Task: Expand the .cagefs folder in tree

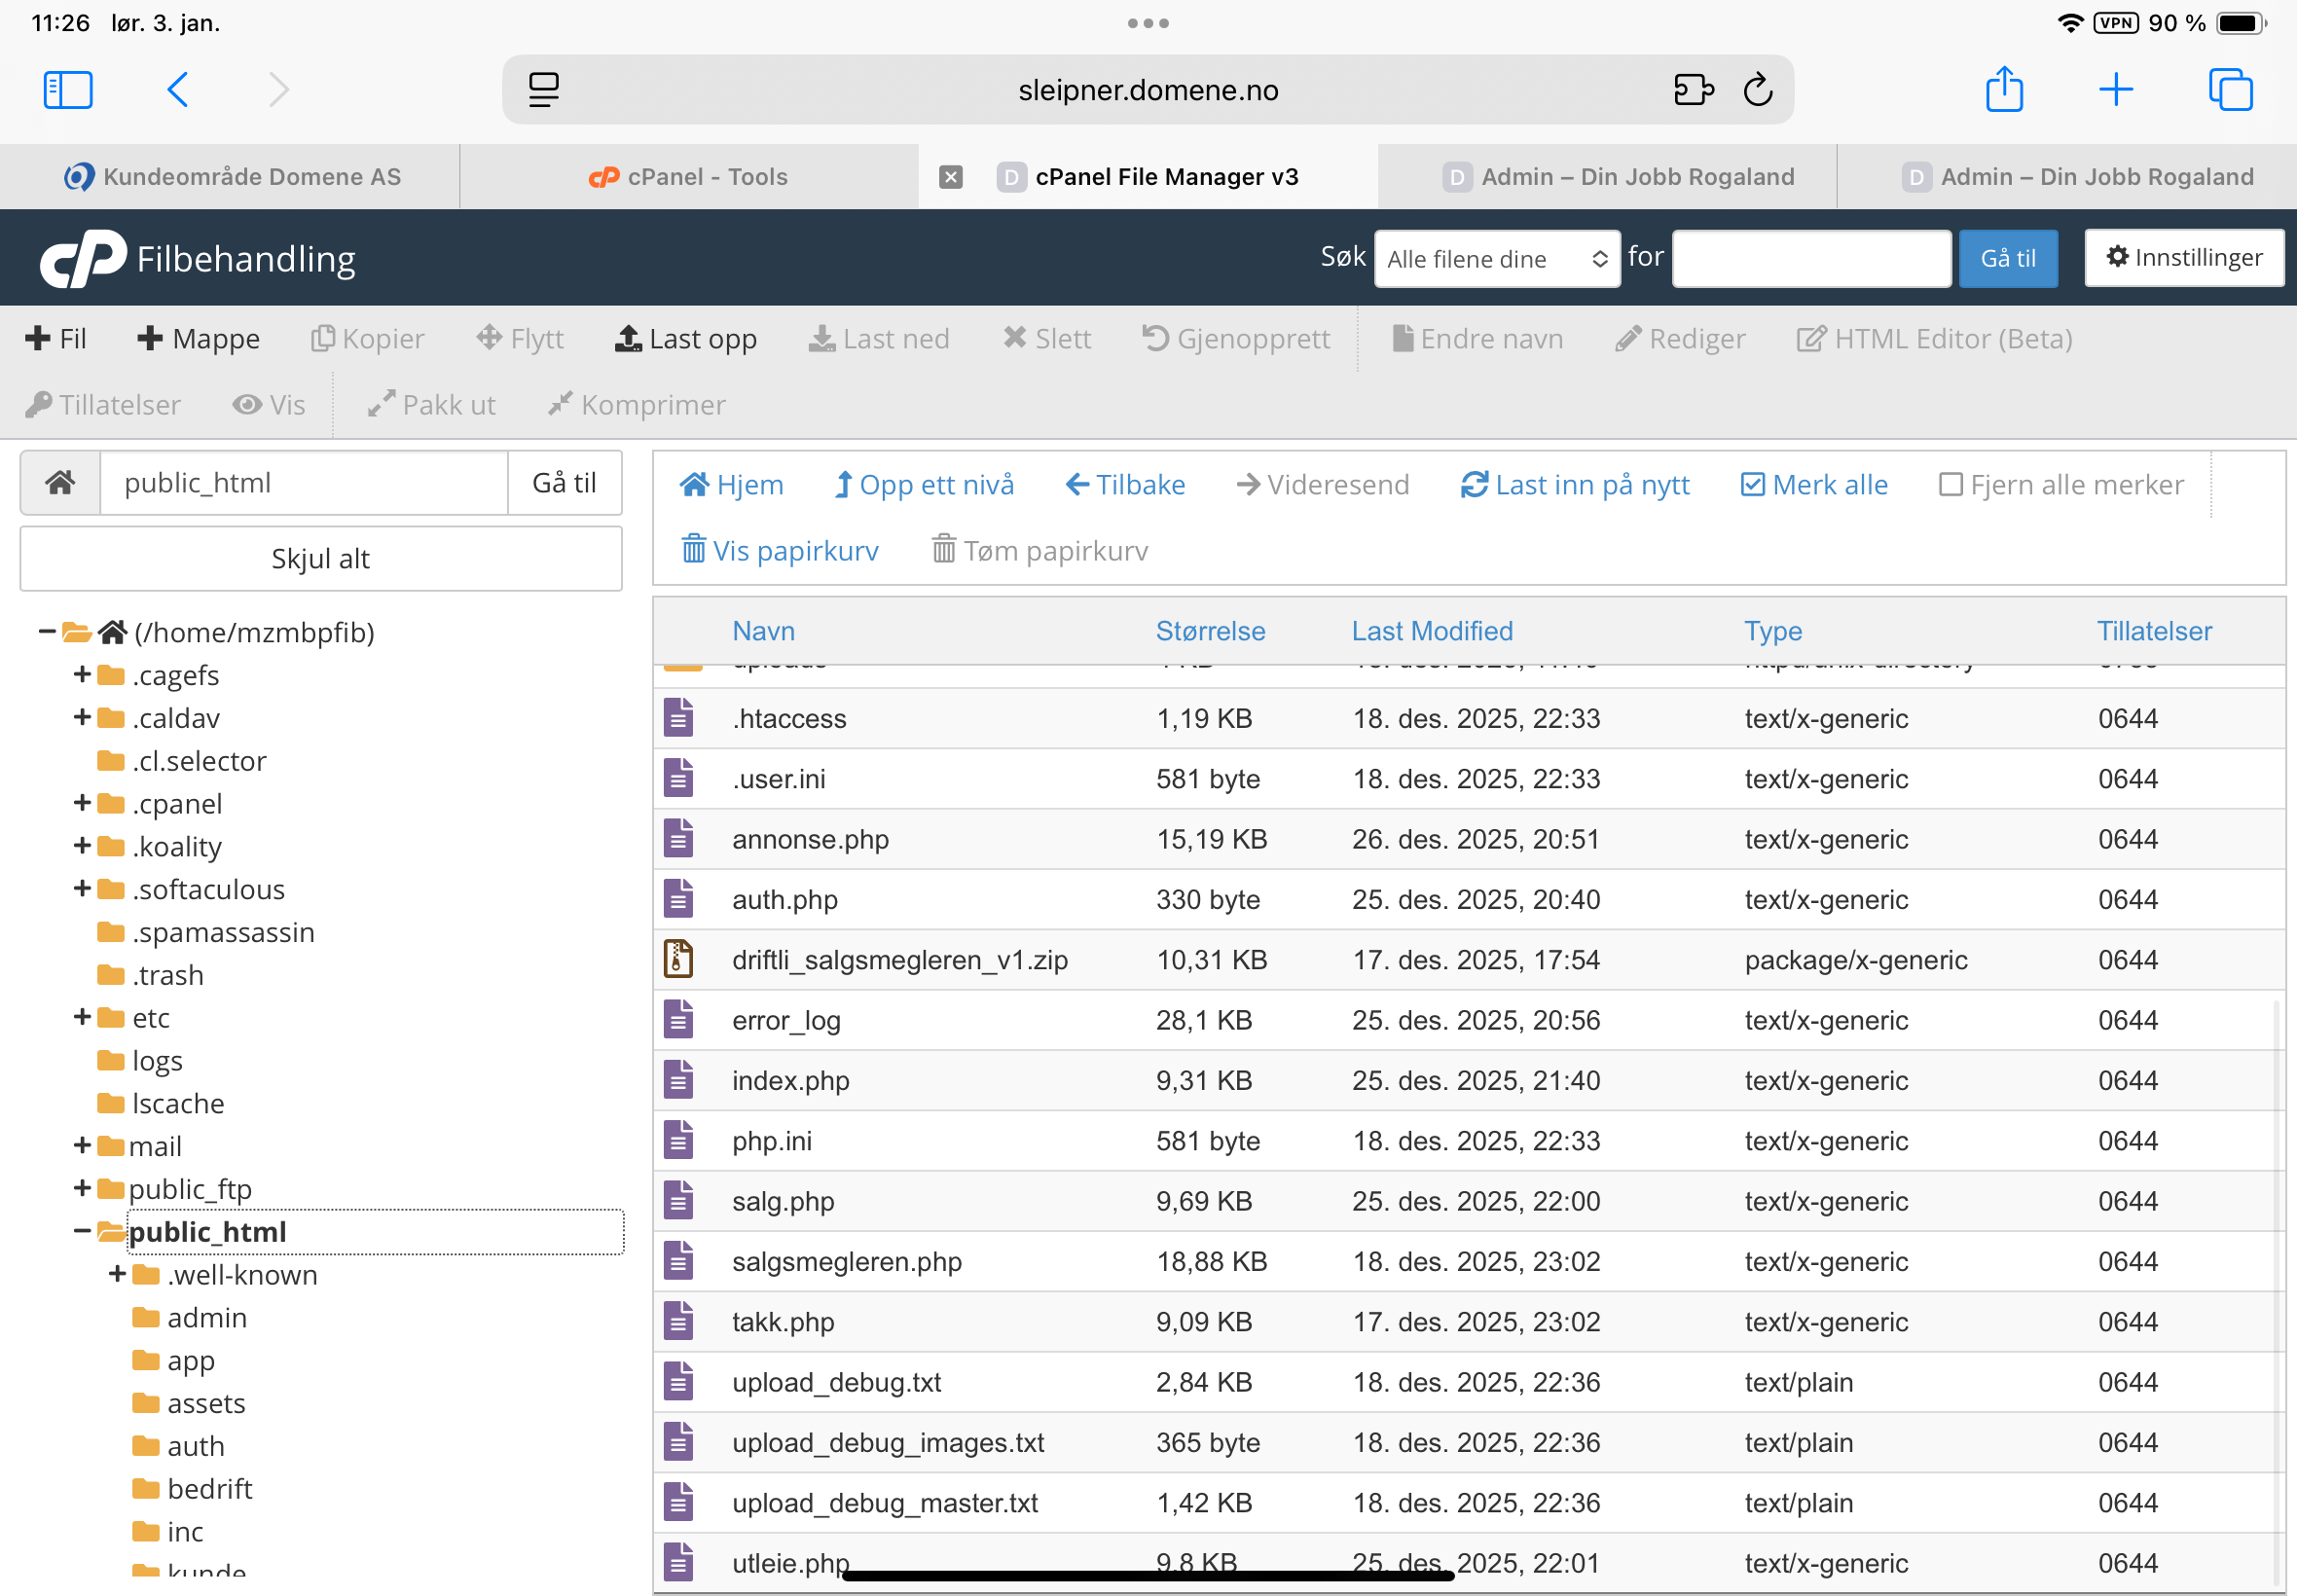Action: tap(82, 675)
